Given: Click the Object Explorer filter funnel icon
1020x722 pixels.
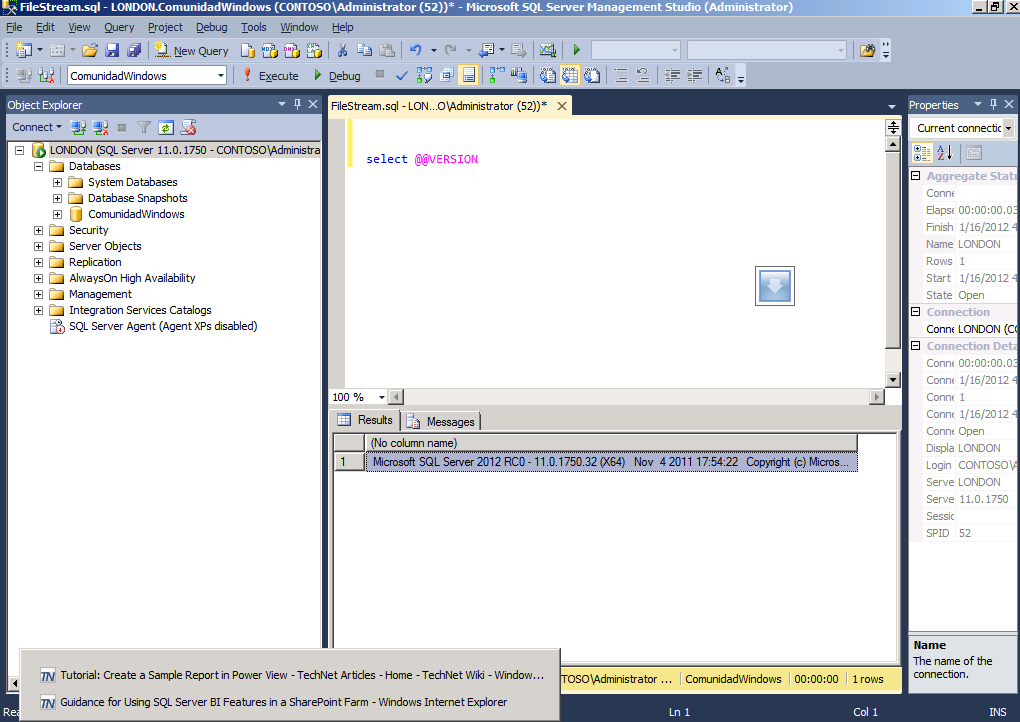Looking at the screenshot, I should tap(144, 127).
